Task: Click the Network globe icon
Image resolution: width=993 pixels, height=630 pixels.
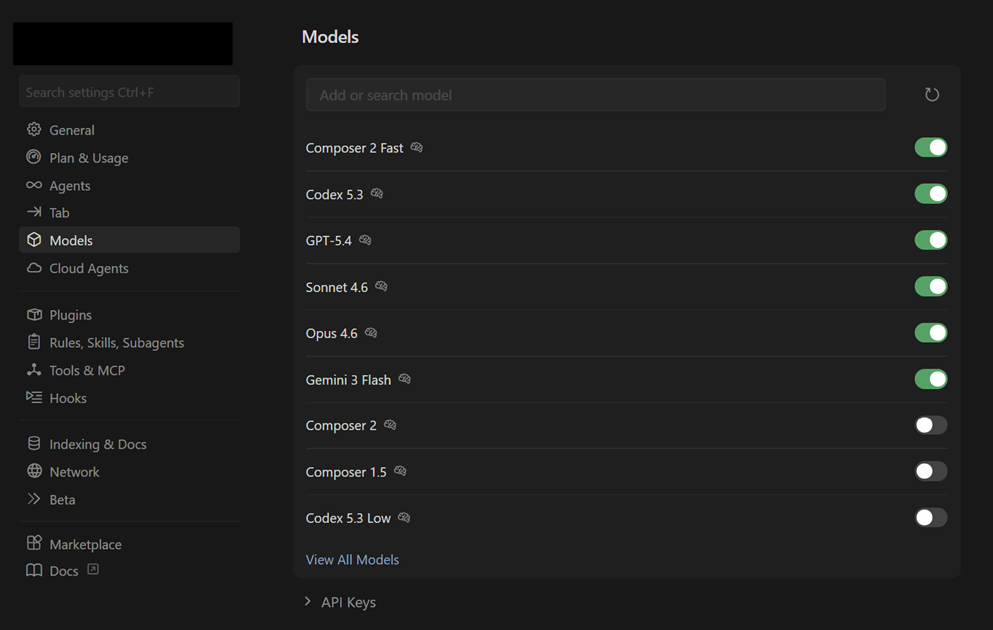Action: click(34, 471)
